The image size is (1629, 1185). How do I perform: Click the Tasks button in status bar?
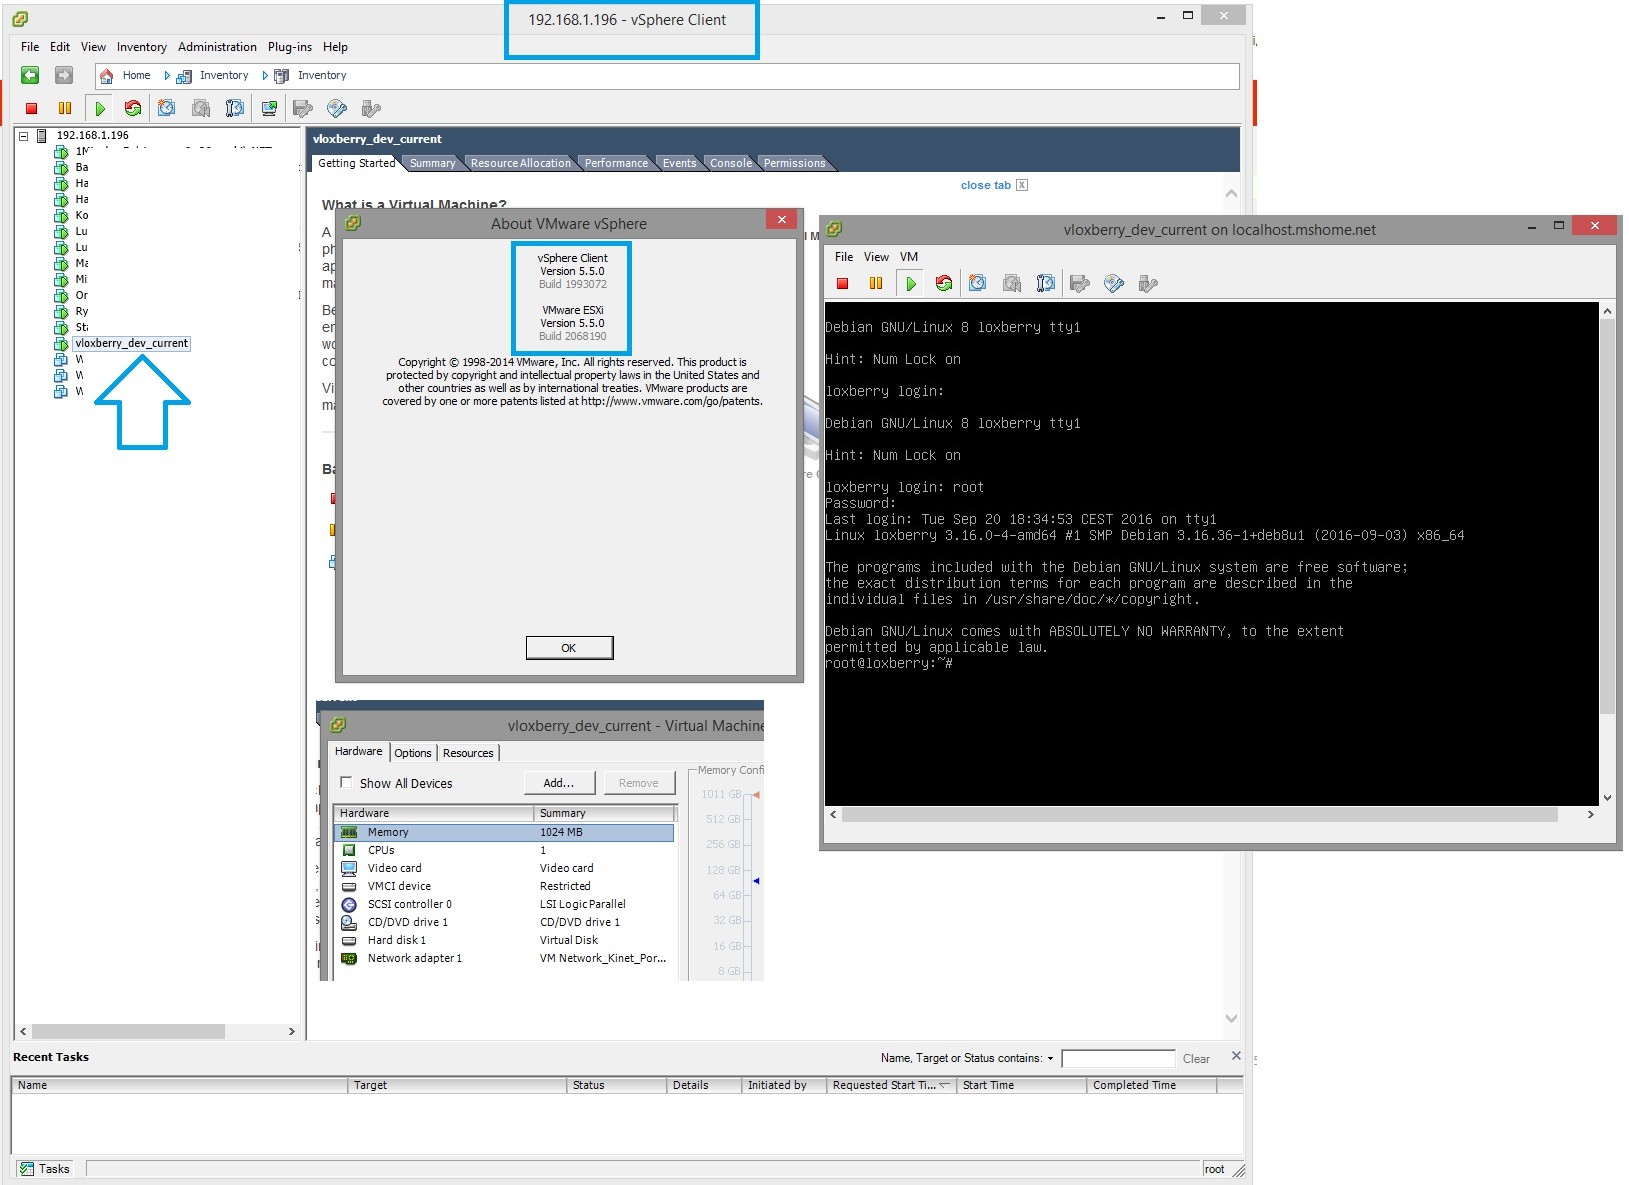(46, 1169)
